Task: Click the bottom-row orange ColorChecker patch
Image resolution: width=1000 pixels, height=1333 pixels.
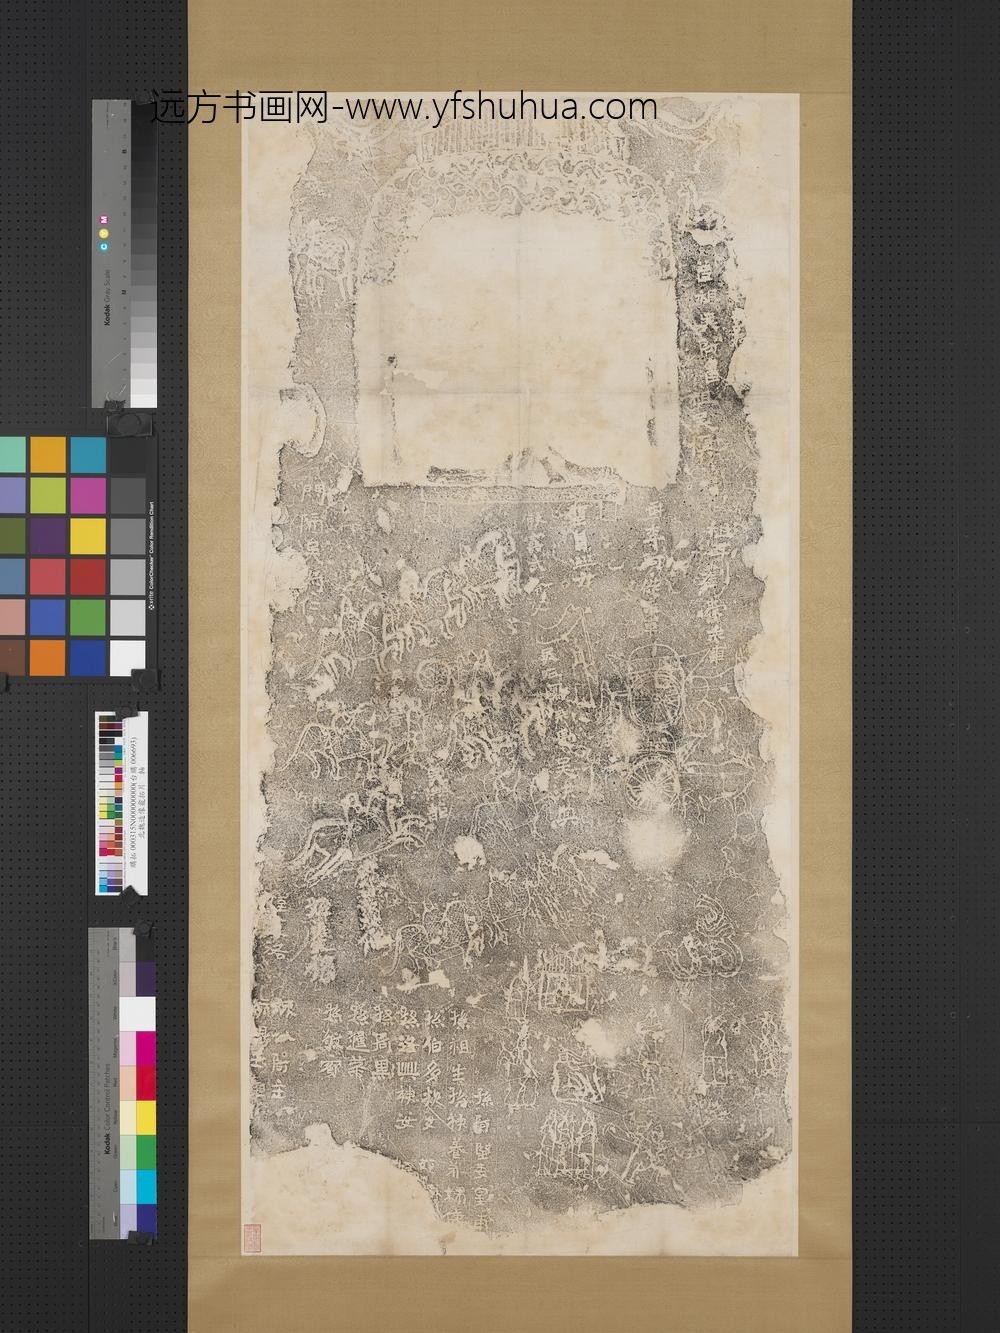Action: [48, 657]
